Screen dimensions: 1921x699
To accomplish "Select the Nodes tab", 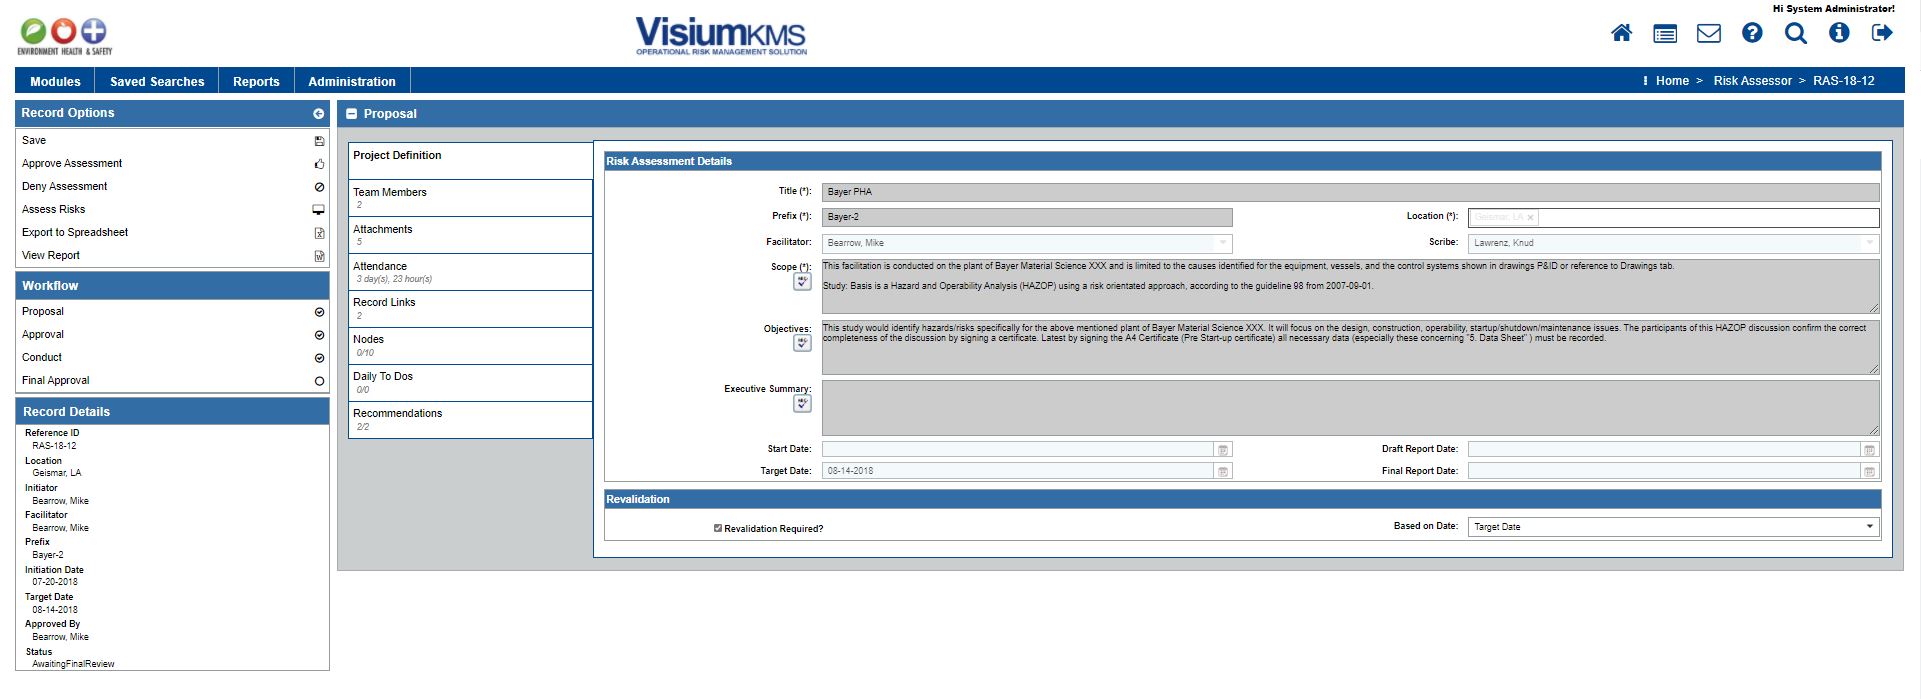I will click(x=470, y=346).
